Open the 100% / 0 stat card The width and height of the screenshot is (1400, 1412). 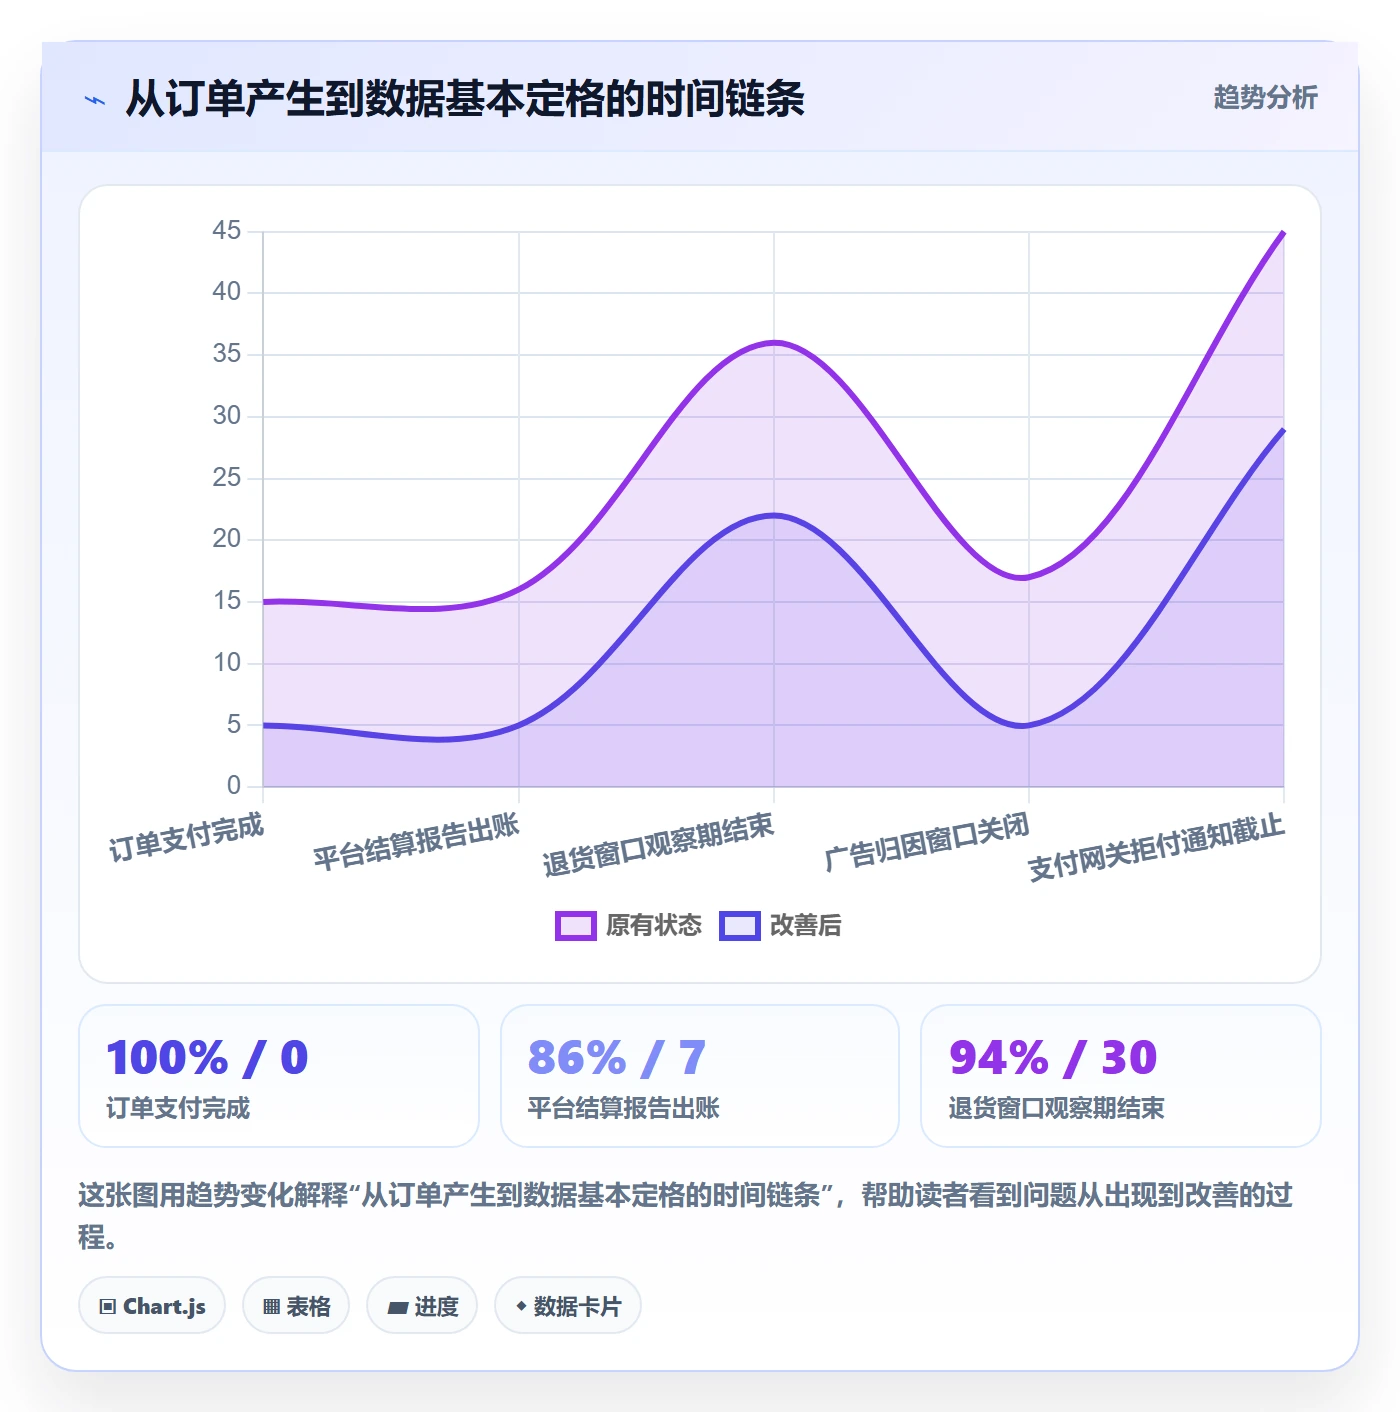(279, 1076)
